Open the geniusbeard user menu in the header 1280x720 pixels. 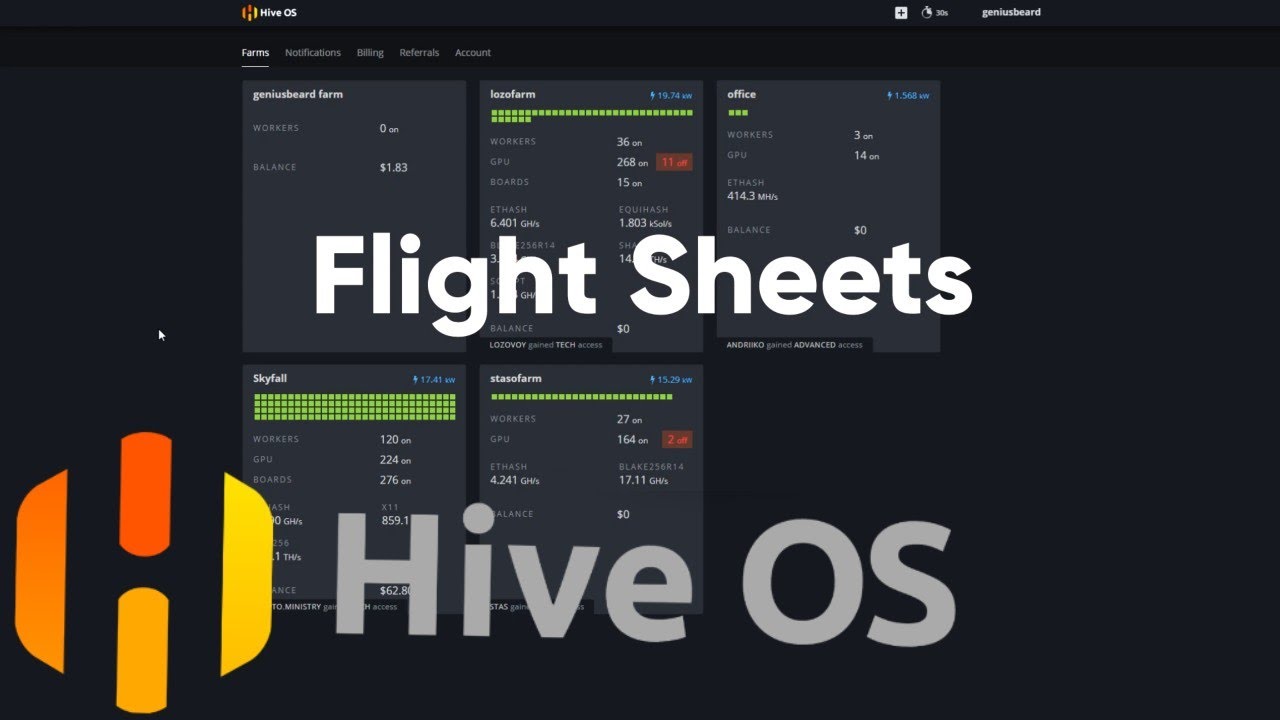coord(1011,12)
